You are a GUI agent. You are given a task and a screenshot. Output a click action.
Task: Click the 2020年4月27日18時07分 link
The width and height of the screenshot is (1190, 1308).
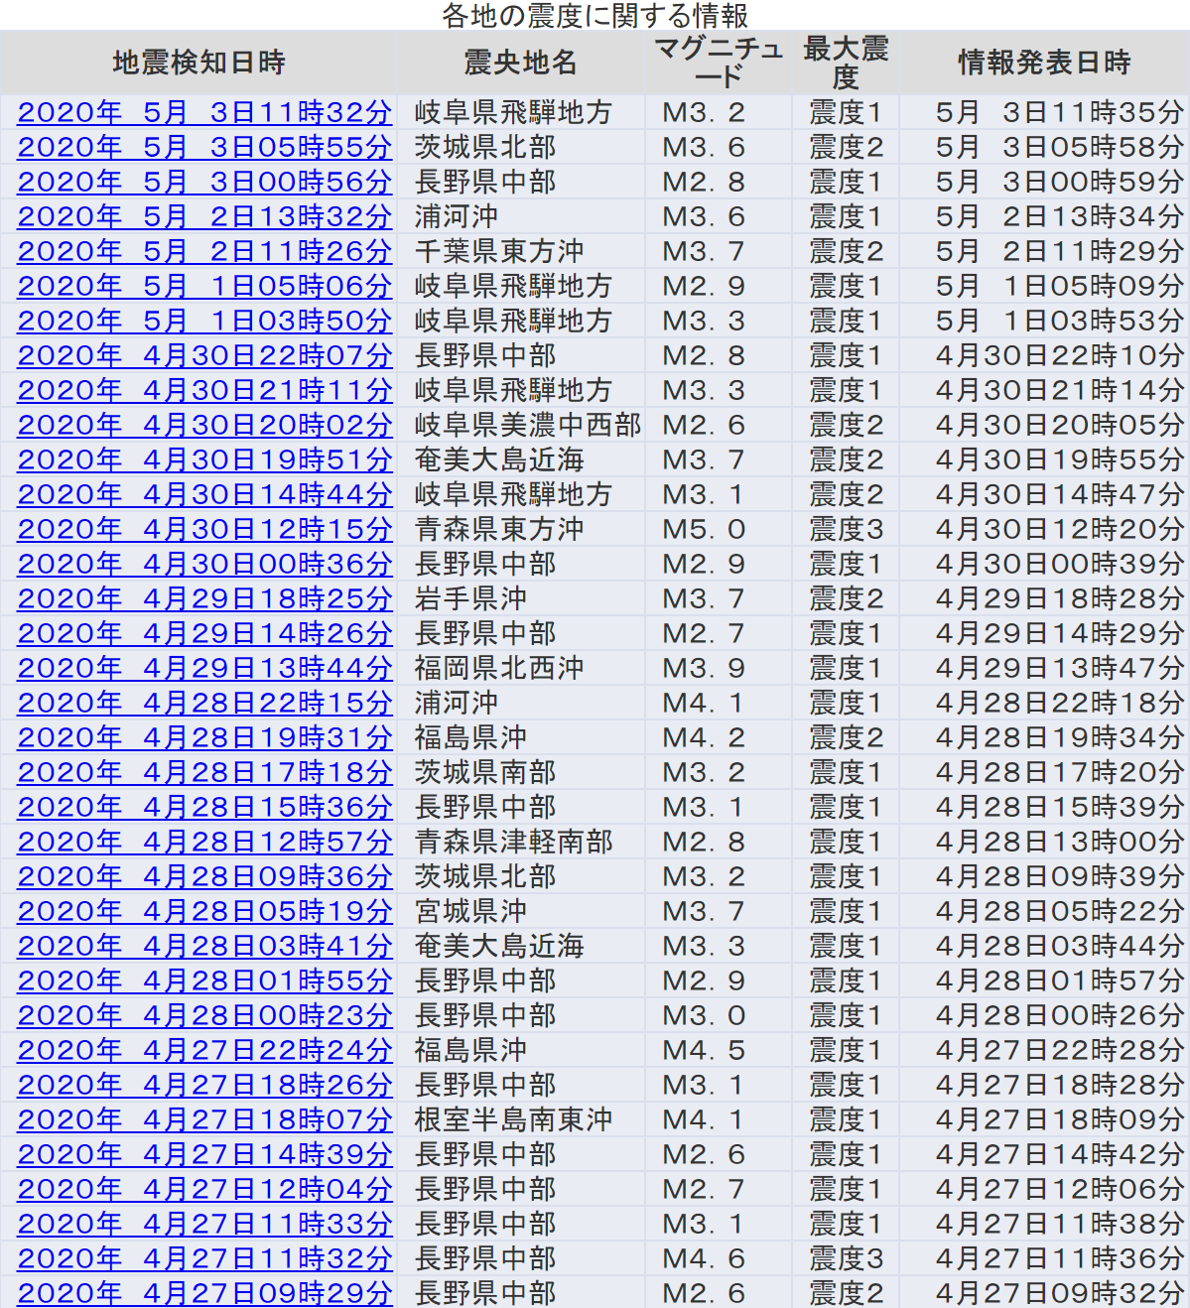204,1120
